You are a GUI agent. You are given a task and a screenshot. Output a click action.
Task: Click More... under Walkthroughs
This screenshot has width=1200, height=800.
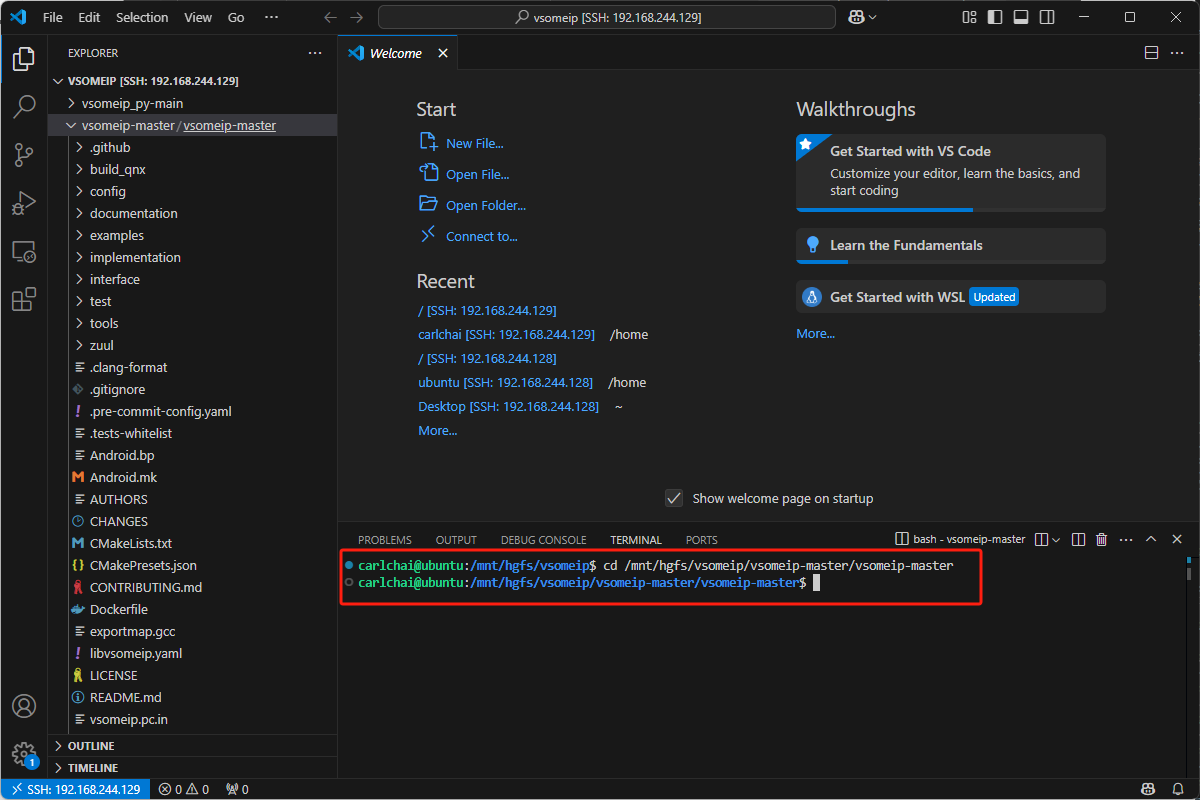coord(815,333)
